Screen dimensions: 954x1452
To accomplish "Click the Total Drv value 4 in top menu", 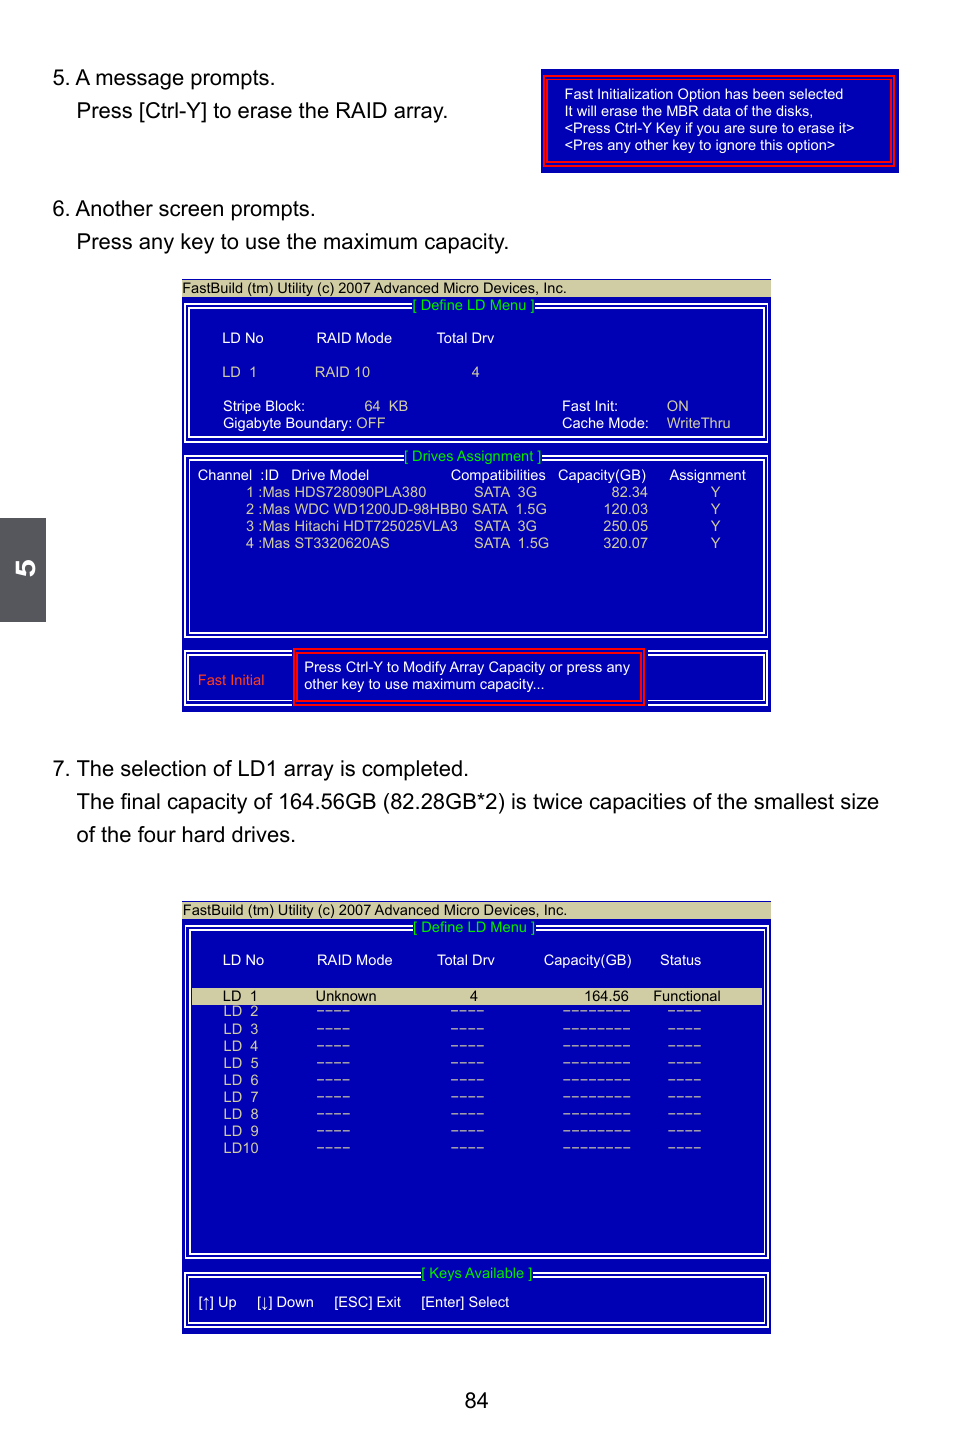I will pyautogui.click(x=475, y=372).
